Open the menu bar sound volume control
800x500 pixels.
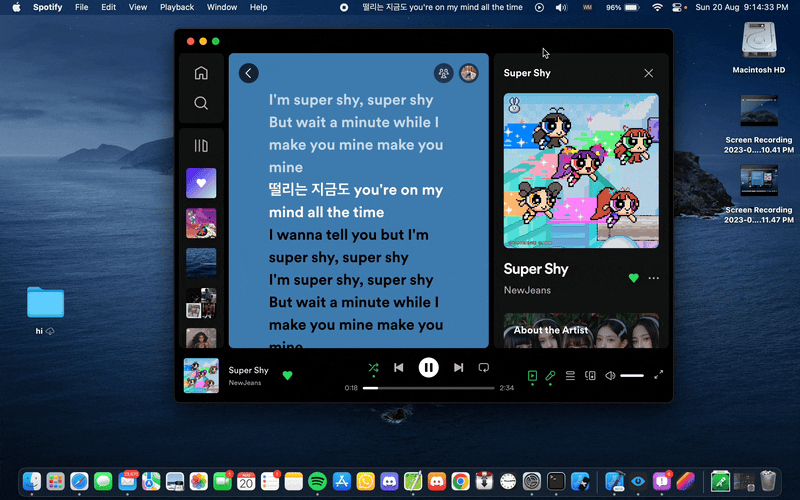[561, 7]
